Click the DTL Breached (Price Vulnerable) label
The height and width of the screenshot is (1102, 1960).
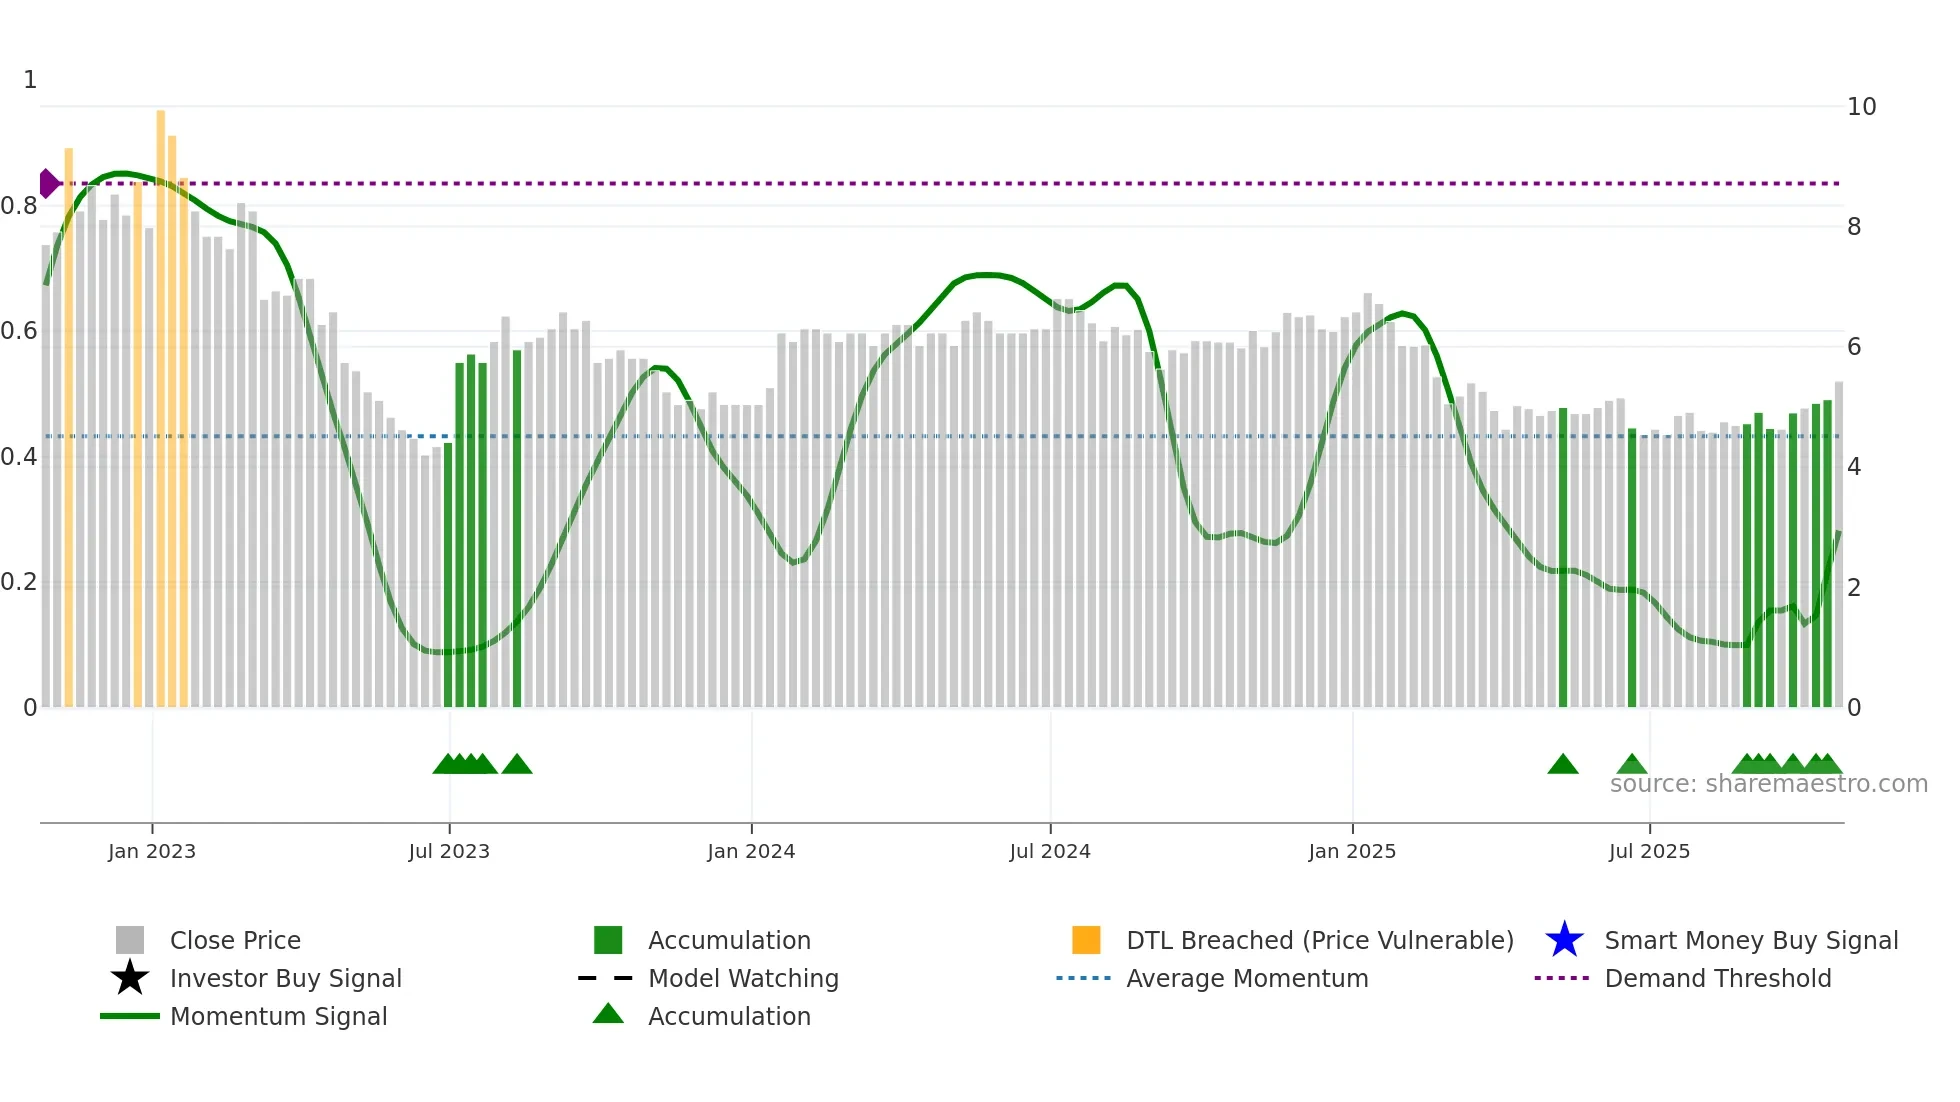[1320, 940]
